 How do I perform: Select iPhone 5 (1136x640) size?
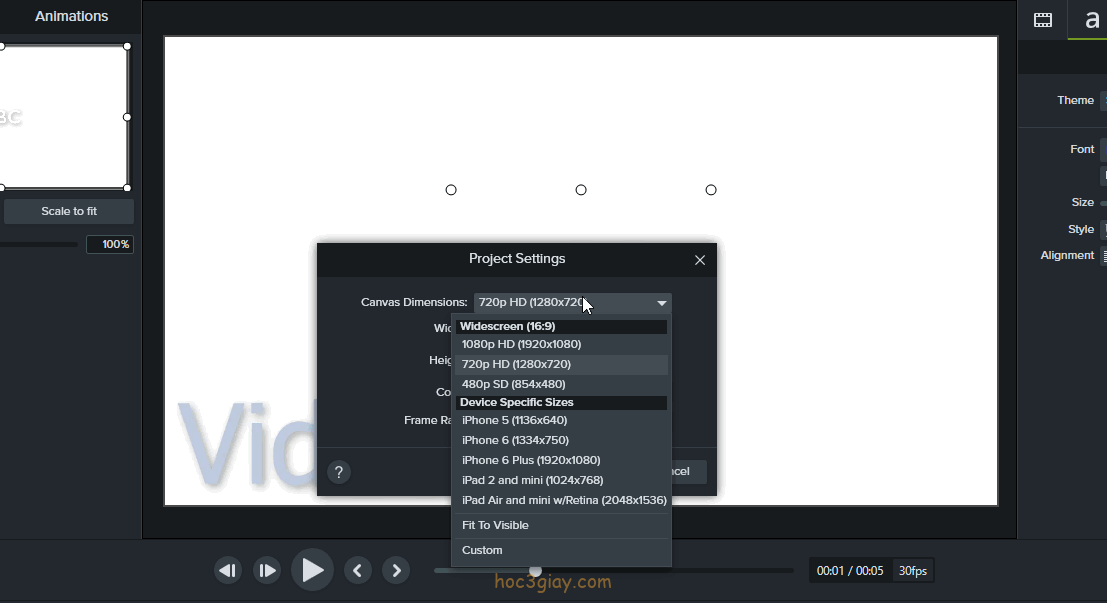(x=514, y=420)
